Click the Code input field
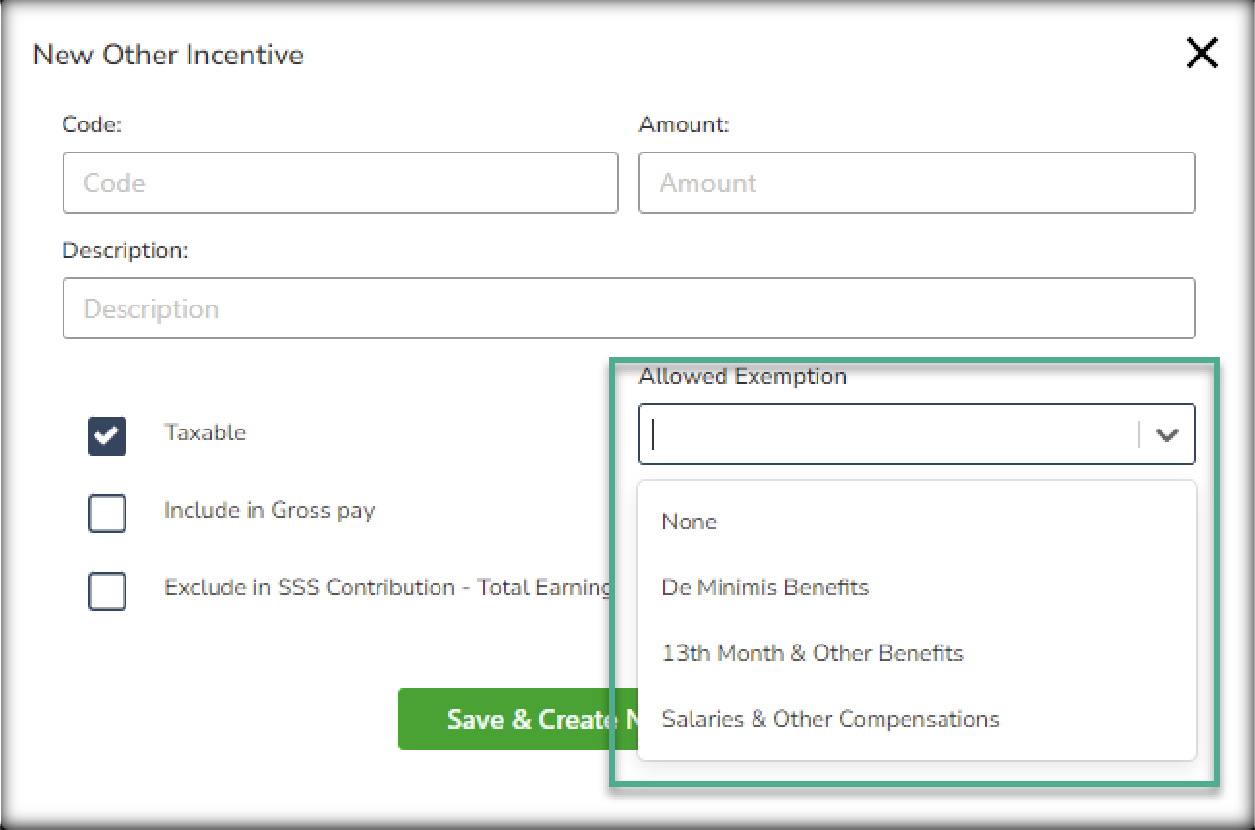 tap(340, 183)
